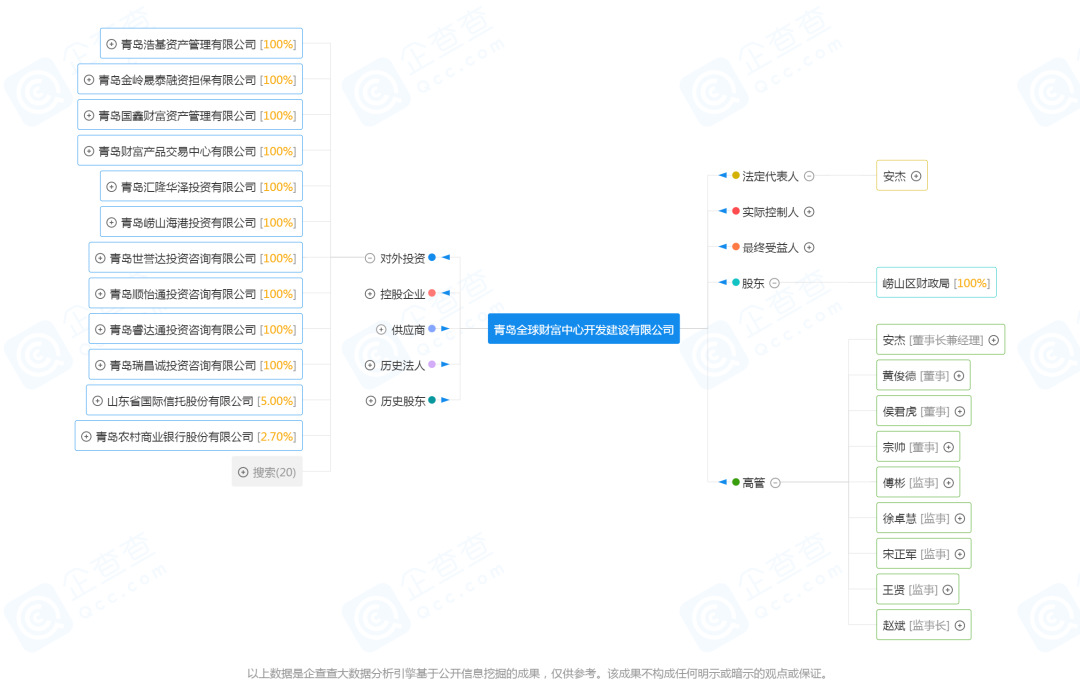Click the 历史股东 label
This screenshot has height=696, width=1080.
(403, 401)
